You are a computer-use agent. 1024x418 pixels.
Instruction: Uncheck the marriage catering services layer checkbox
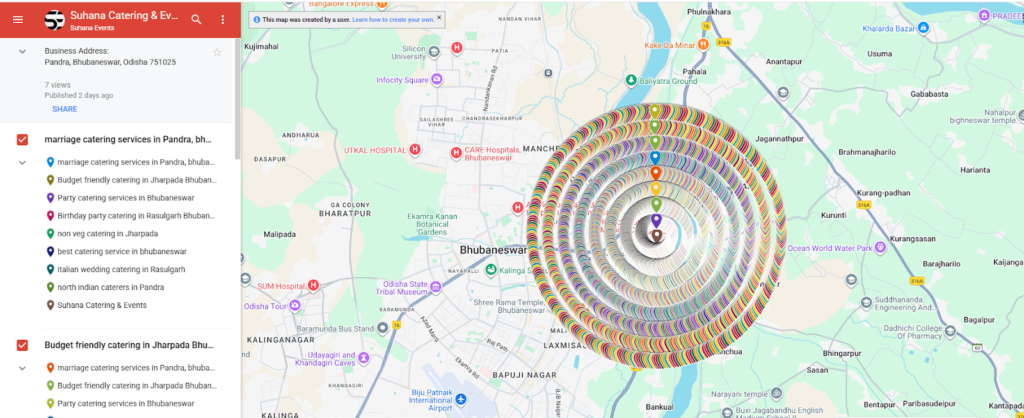pos(22,139)
